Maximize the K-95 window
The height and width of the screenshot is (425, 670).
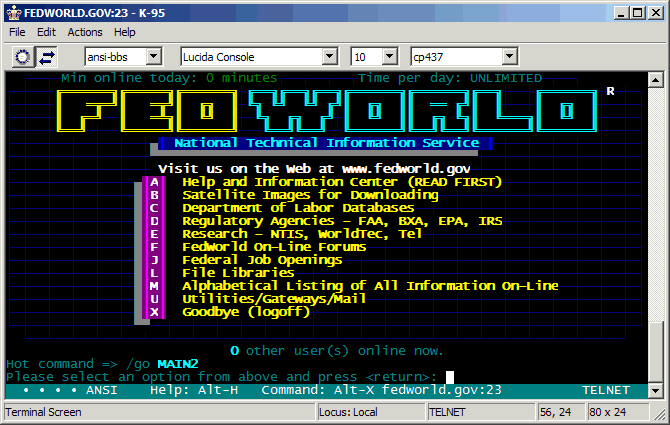[x=637, y=13]
